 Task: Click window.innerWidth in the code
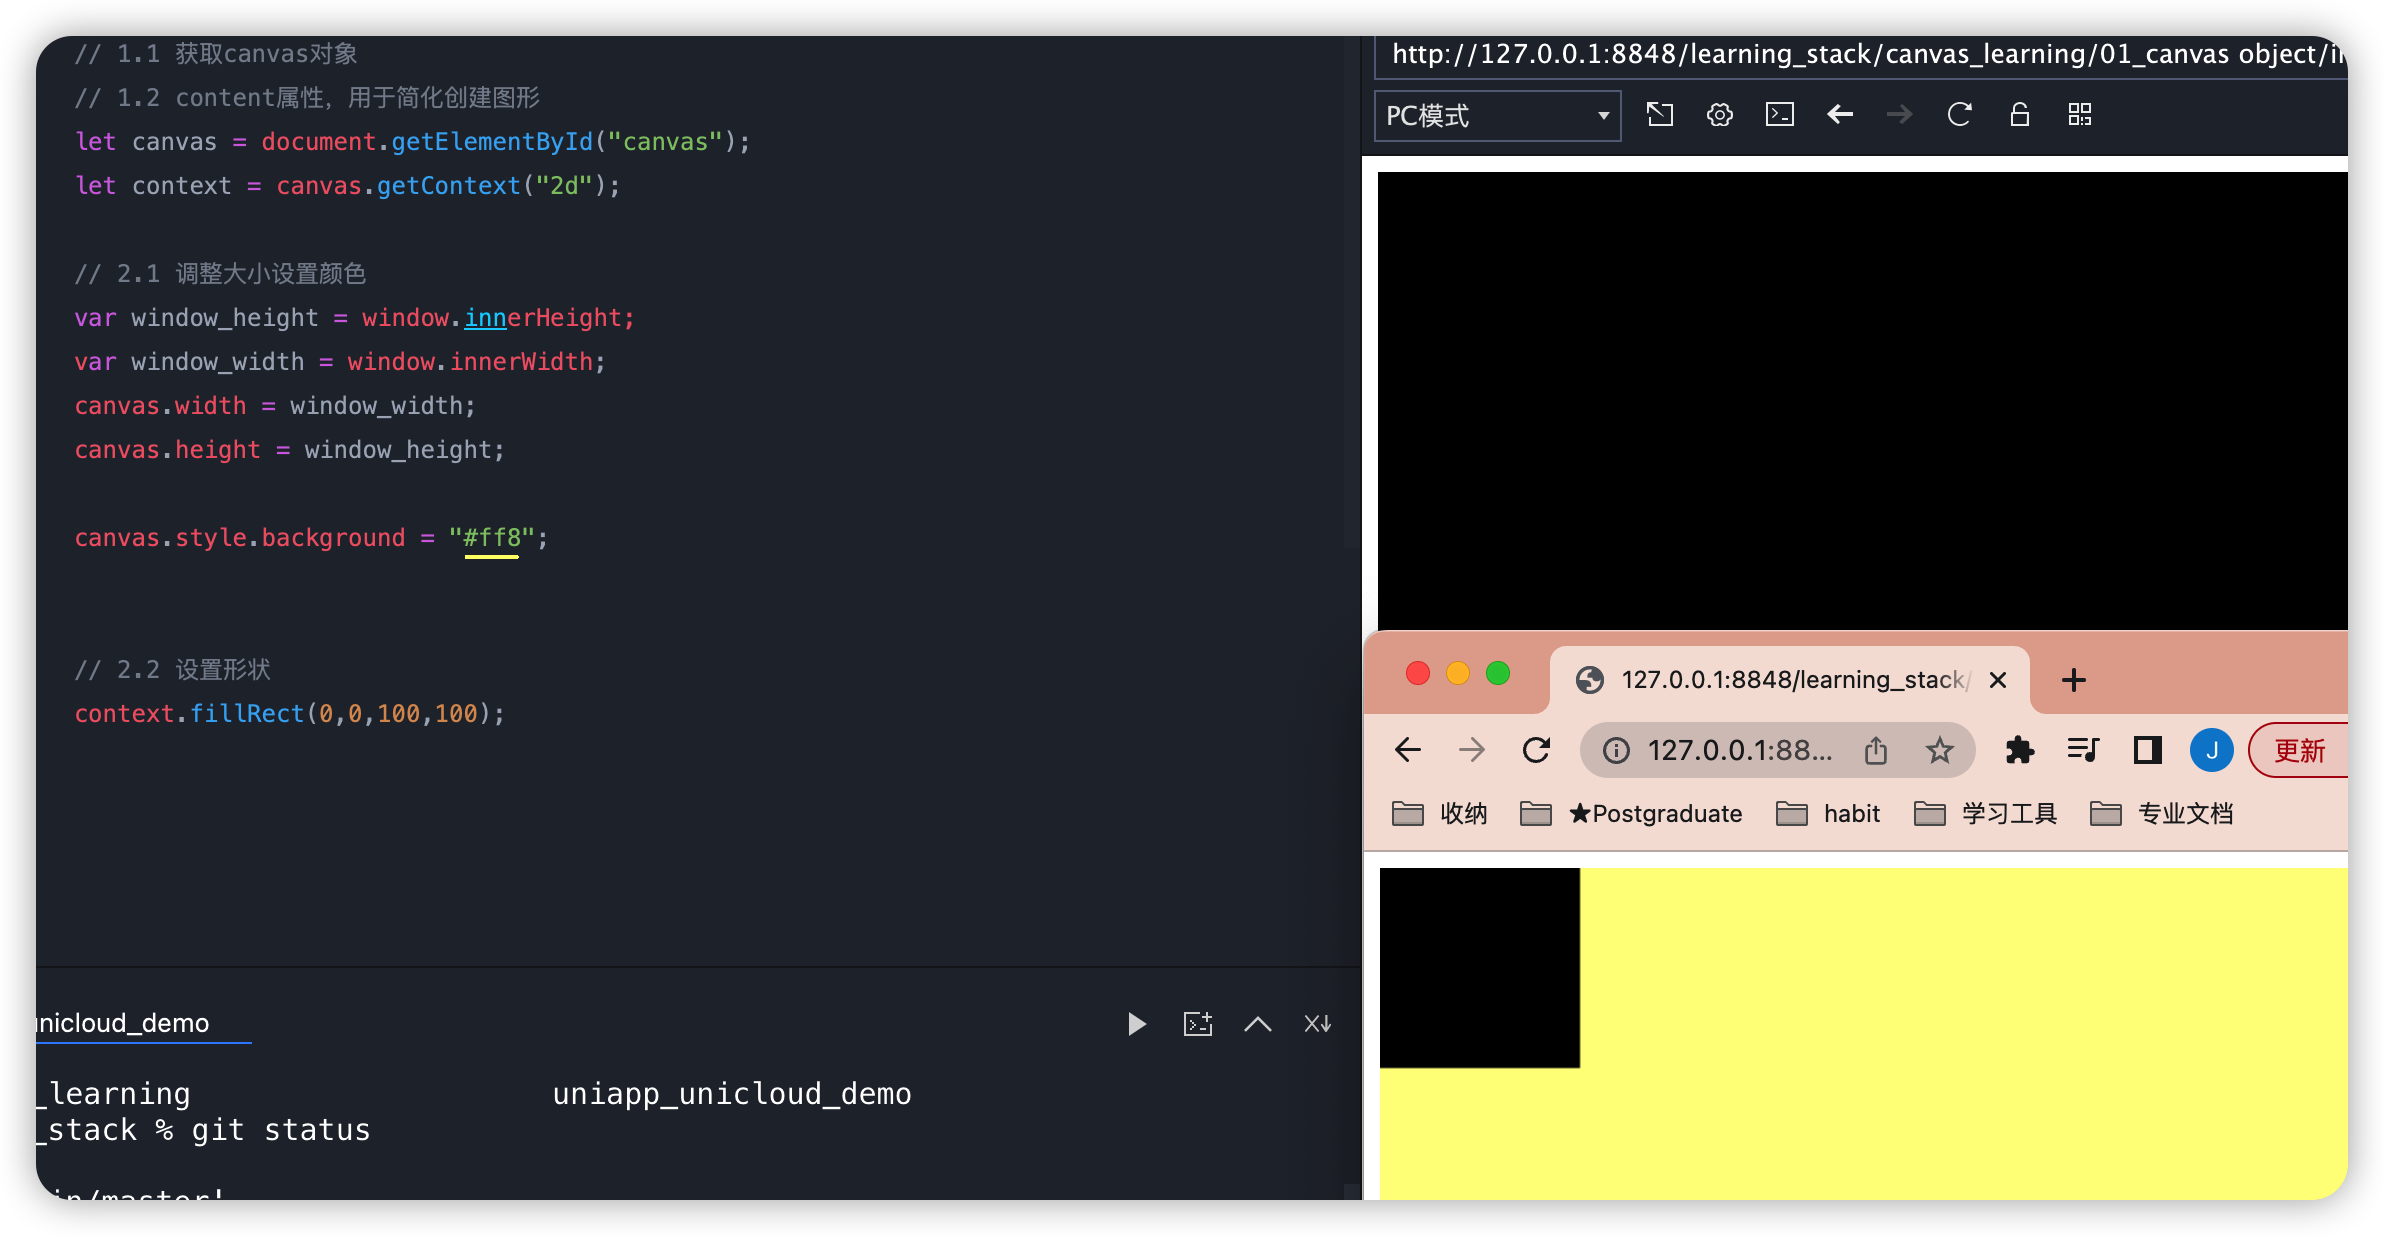click(470, 362)
